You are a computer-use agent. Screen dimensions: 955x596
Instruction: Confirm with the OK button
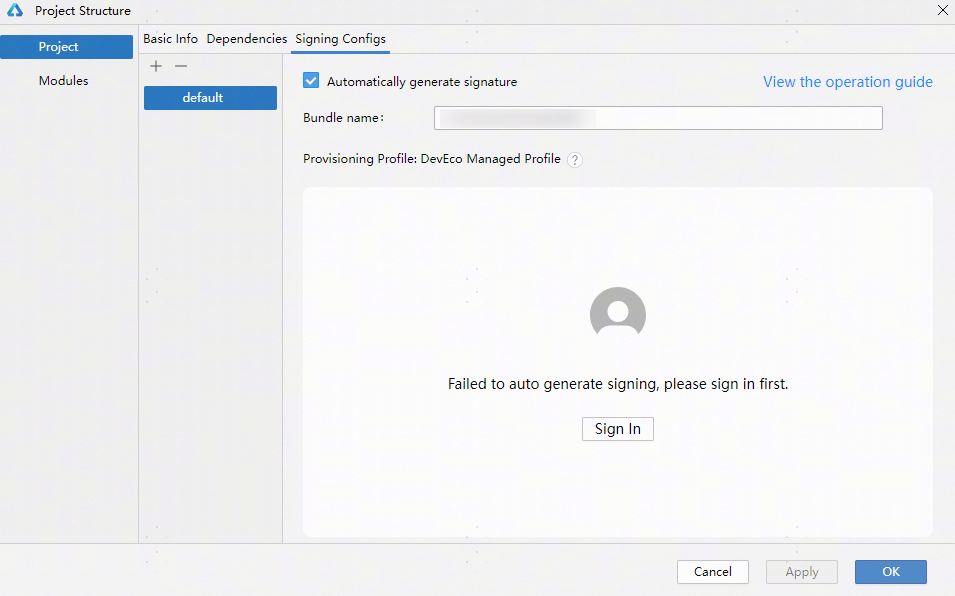pyautogui.click(x=890, y=572)
